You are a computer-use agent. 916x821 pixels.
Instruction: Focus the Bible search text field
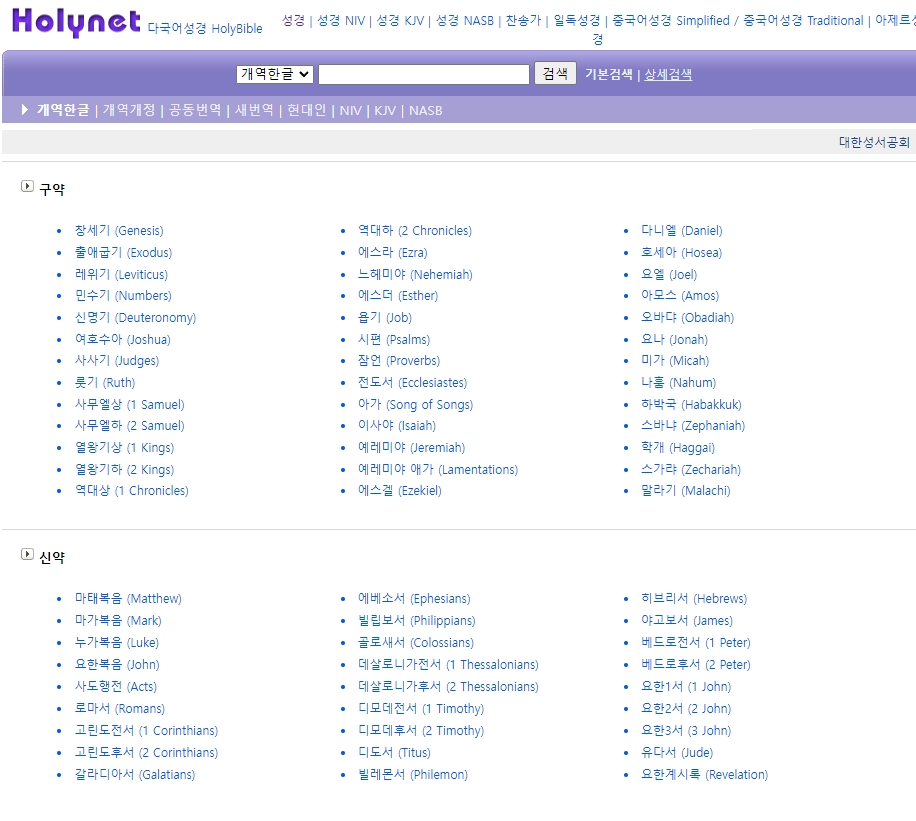coord(424,74)
